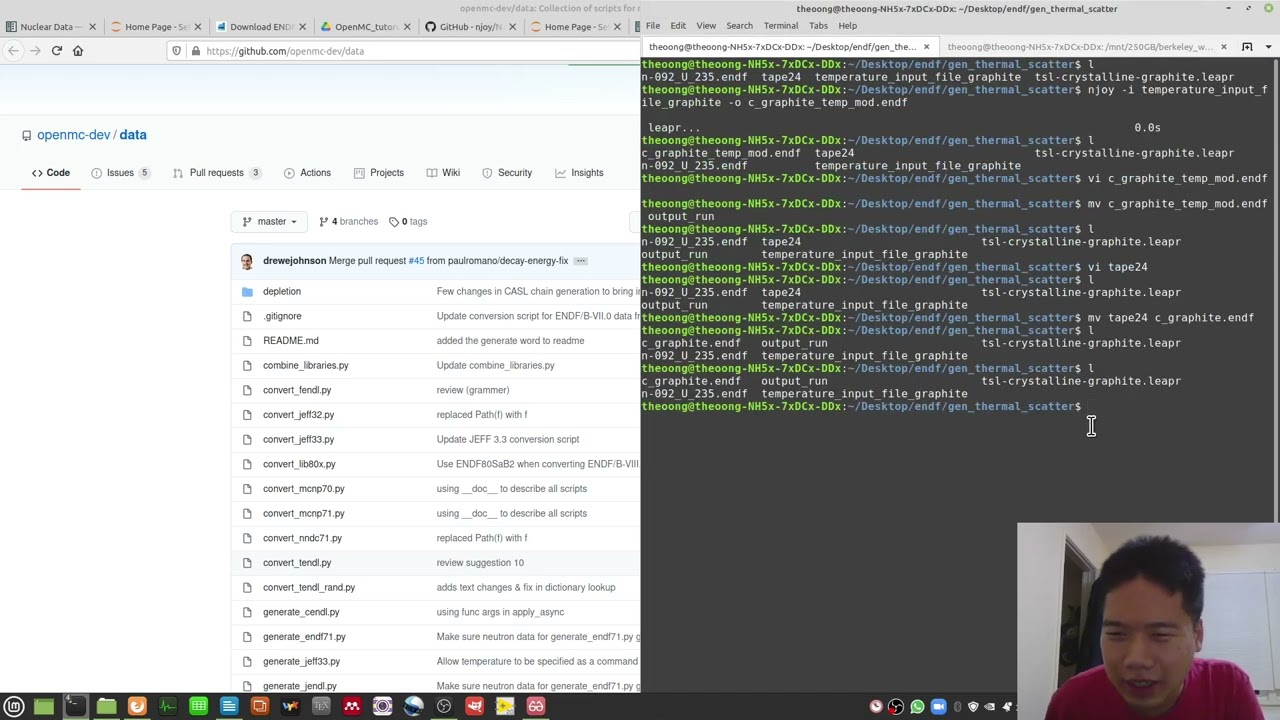Switch to the berkeley terminal tab
Viewport: 1280px width, 720px height.
(x=1080, y=47)
